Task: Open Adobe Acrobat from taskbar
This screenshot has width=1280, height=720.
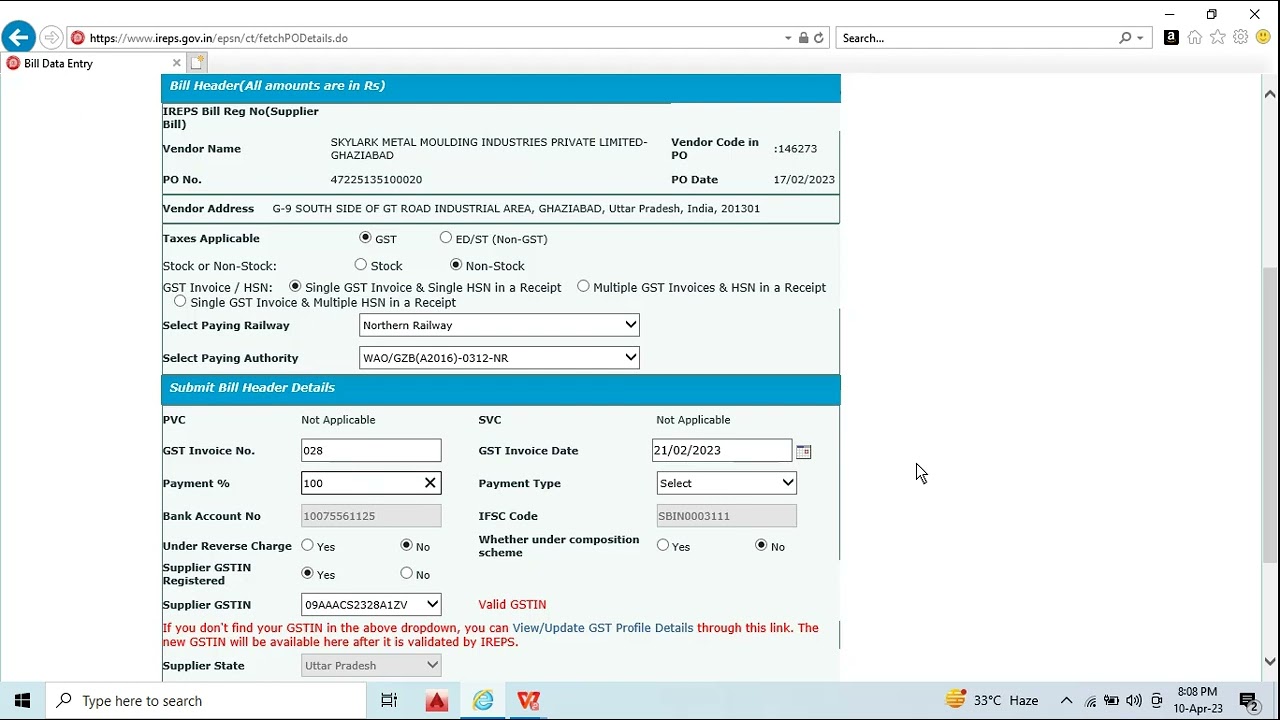Action: 437,700
